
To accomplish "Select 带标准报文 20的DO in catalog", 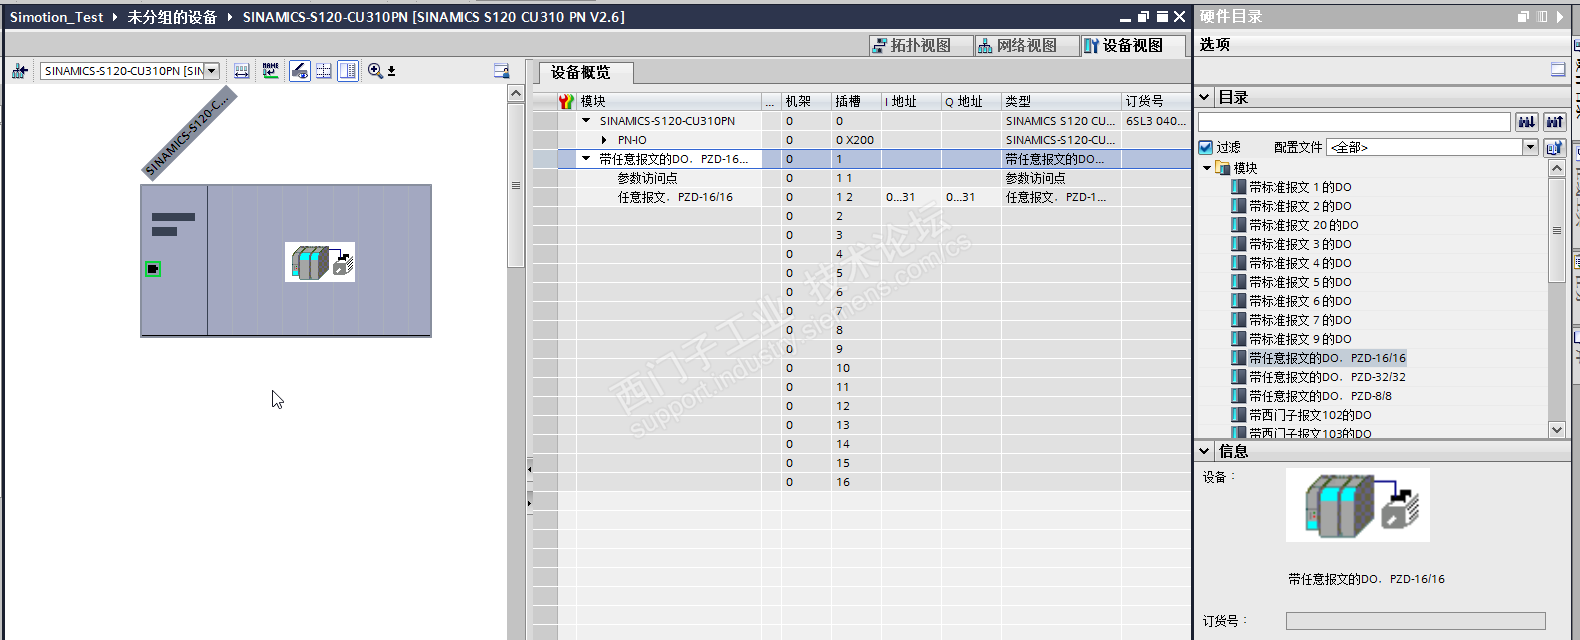I will 1304,225.
